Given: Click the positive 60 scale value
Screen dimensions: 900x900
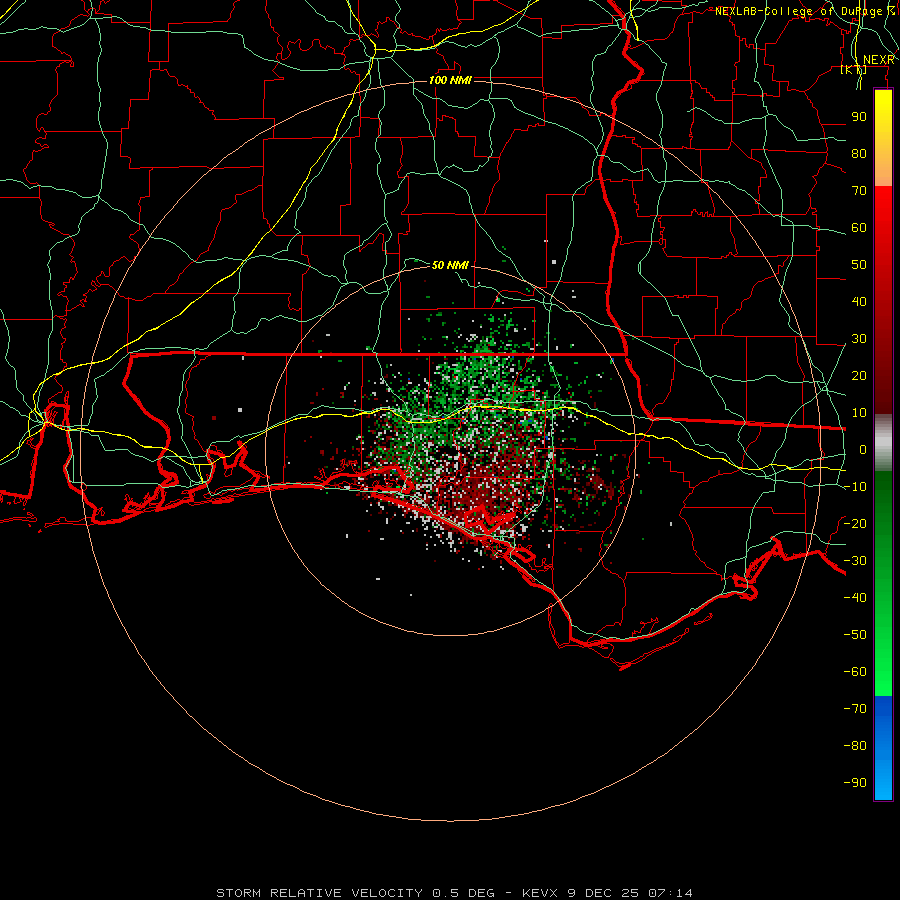Looking at the screenshot, I should 859,228.
